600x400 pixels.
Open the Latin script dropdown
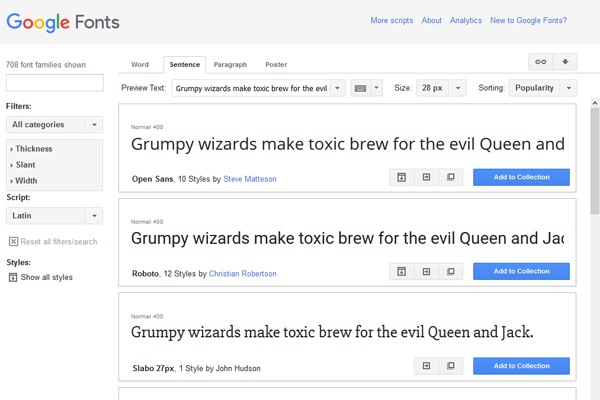(54, 216)
